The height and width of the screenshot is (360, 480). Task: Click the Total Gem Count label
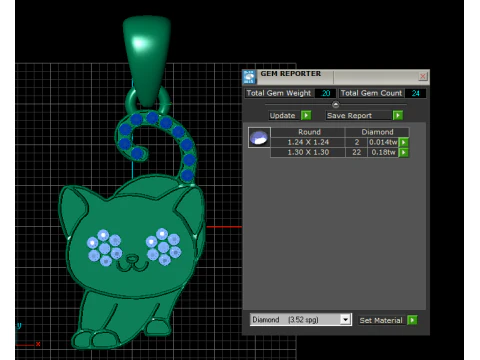tap(371, 93)
